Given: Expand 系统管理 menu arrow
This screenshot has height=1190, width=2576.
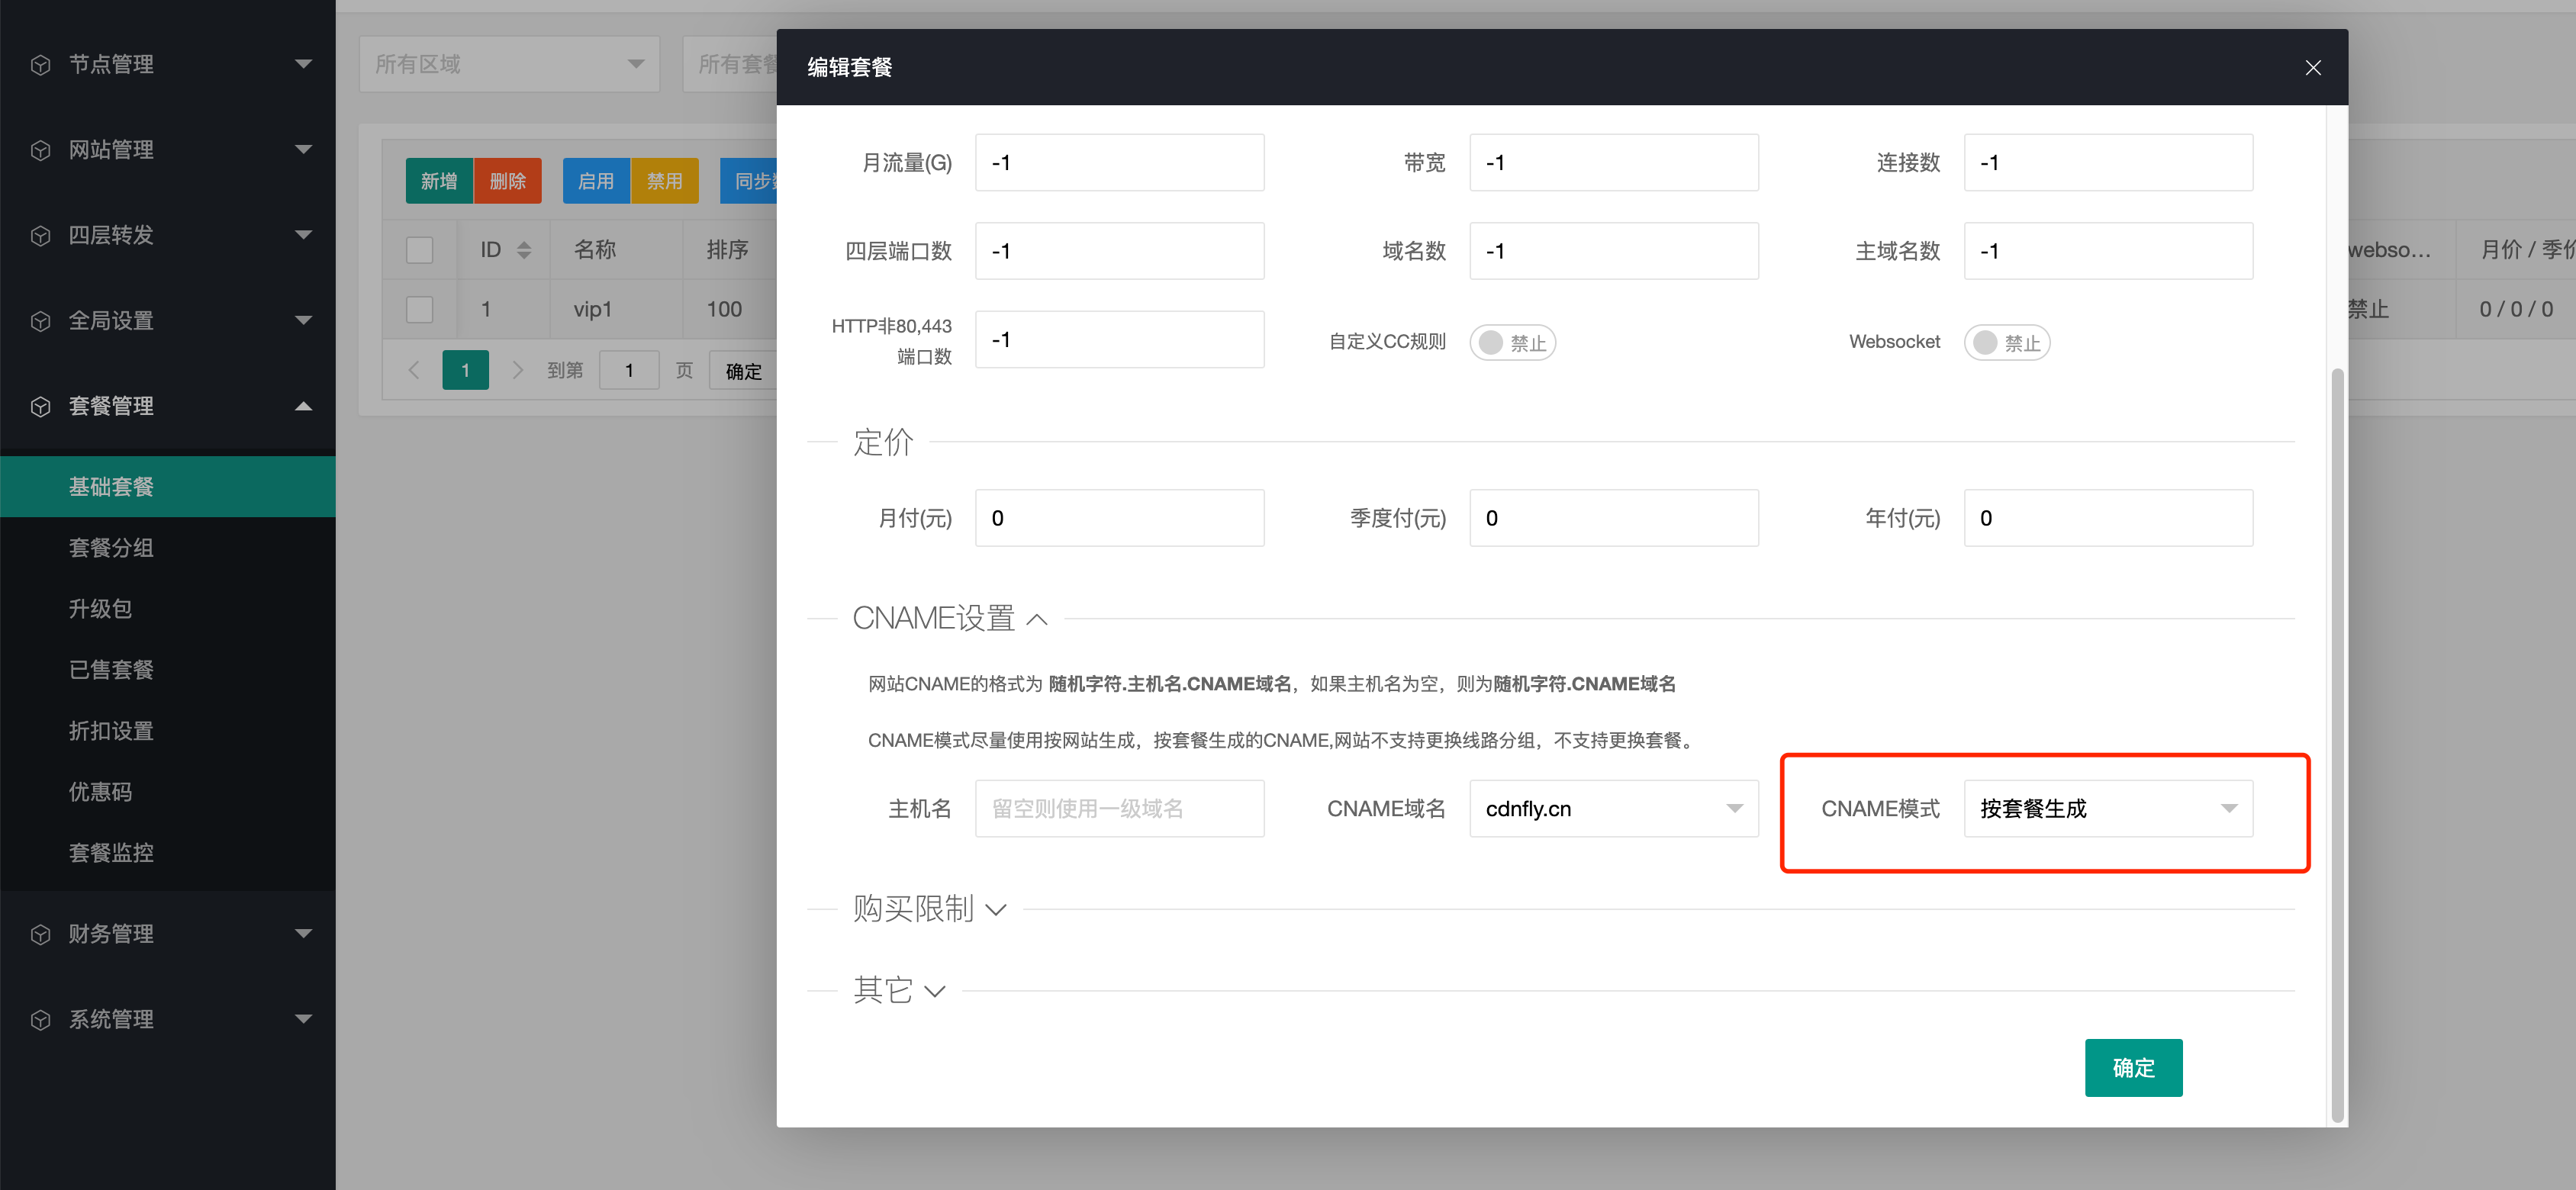Looking at the screenshot, I should tap(303, 1019).
